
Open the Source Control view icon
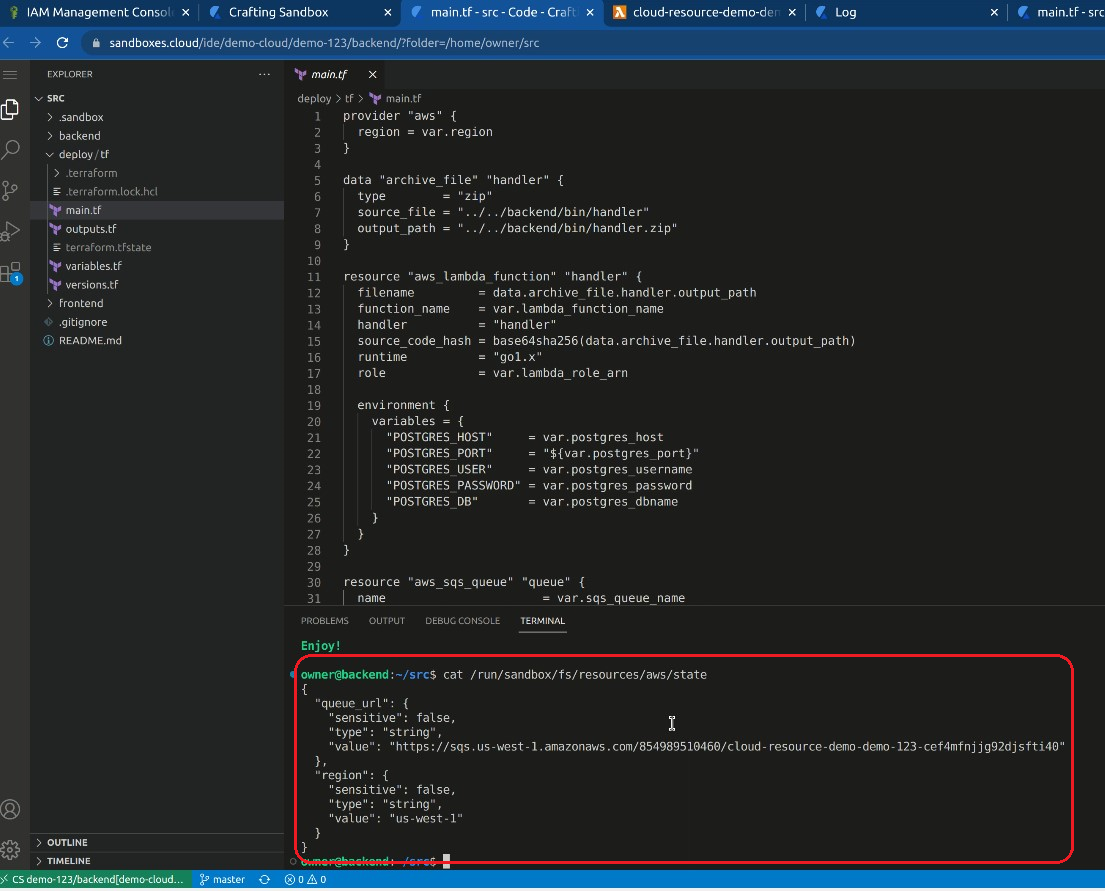11,190
